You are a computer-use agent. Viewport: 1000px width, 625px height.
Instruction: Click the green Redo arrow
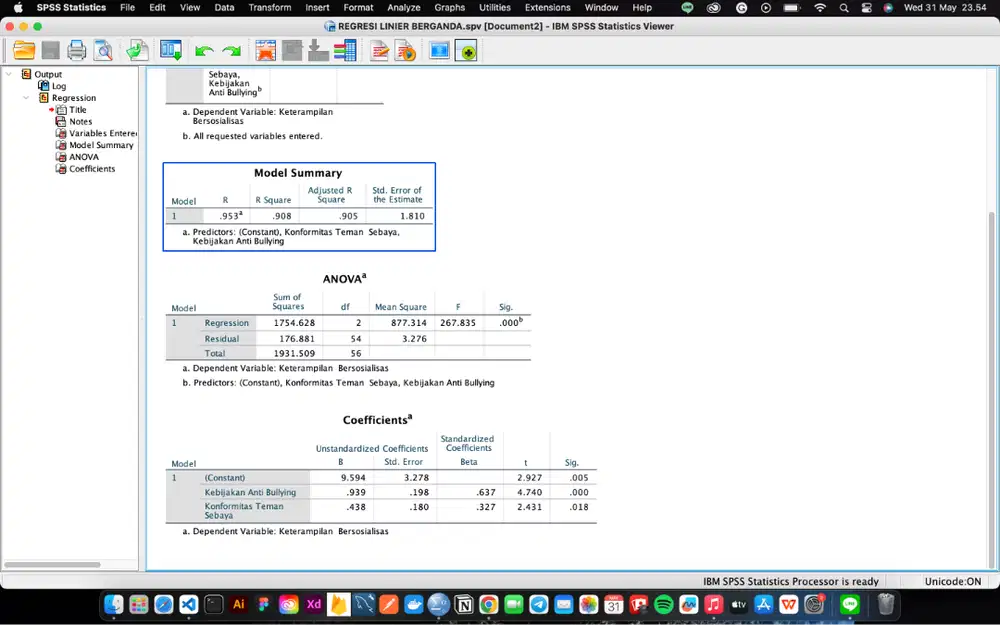pyautogui.click(x=232, y=51)
